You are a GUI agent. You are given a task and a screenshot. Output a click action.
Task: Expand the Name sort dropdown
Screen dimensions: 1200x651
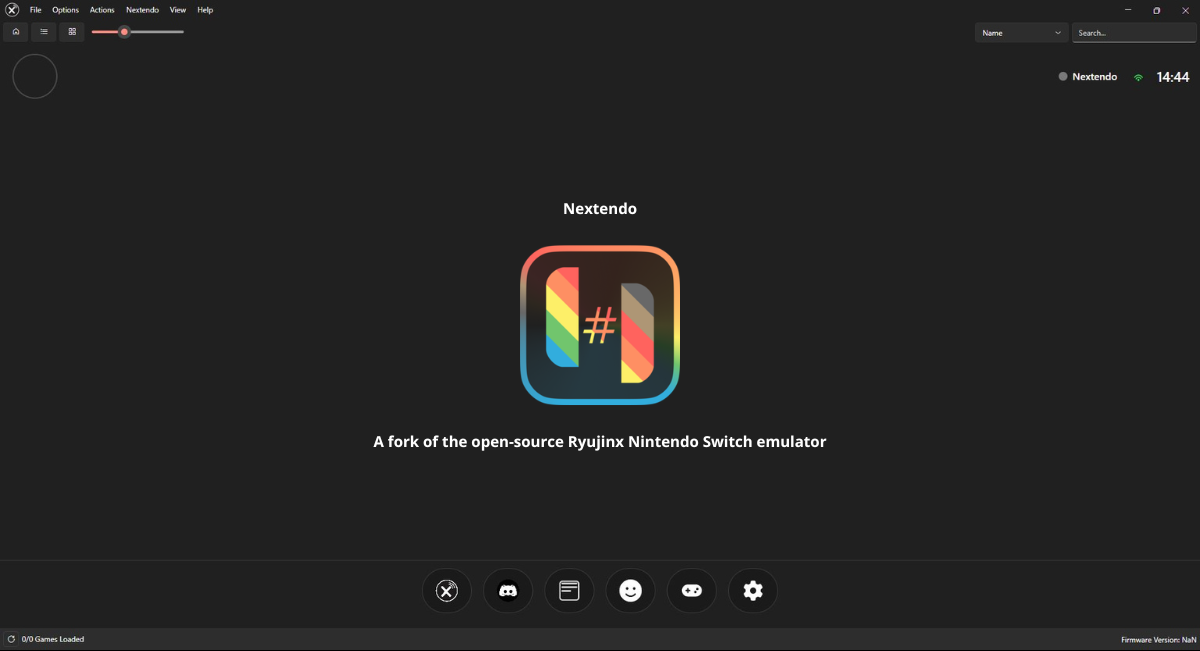click(x=1022, y=33)
